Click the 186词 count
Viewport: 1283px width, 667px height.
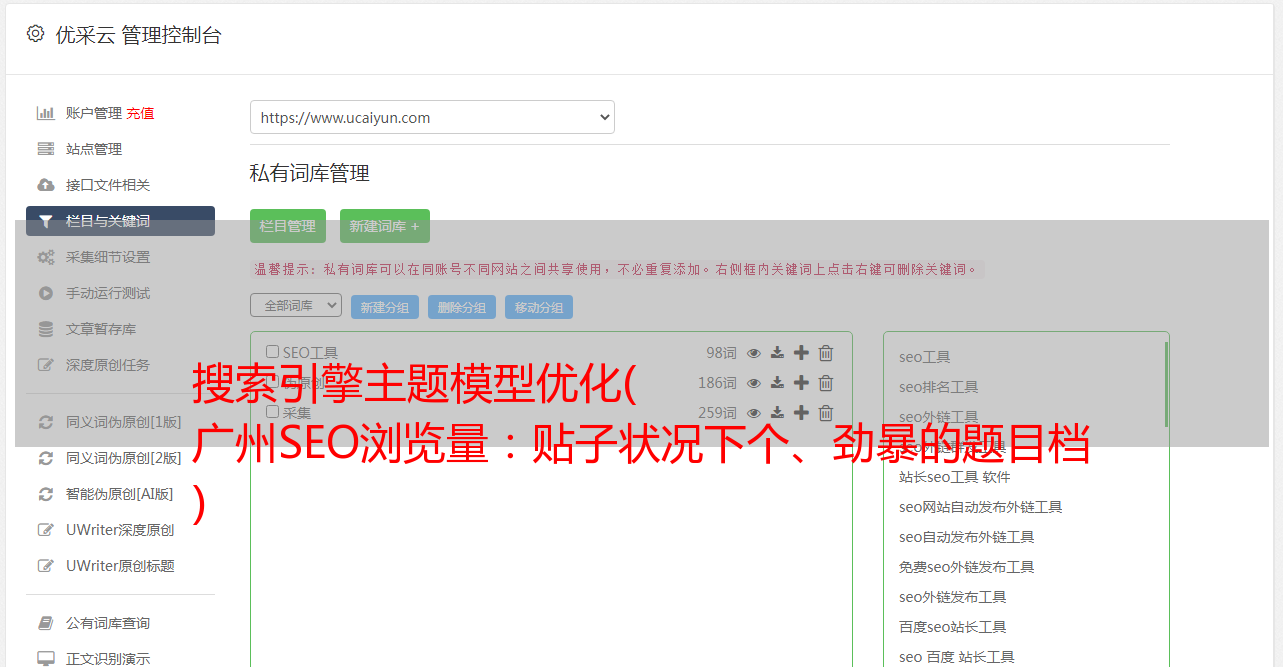click(x=717, y=383)
